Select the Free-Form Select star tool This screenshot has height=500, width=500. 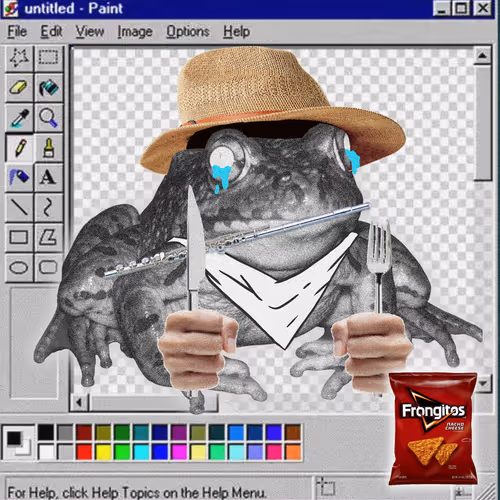19,58
